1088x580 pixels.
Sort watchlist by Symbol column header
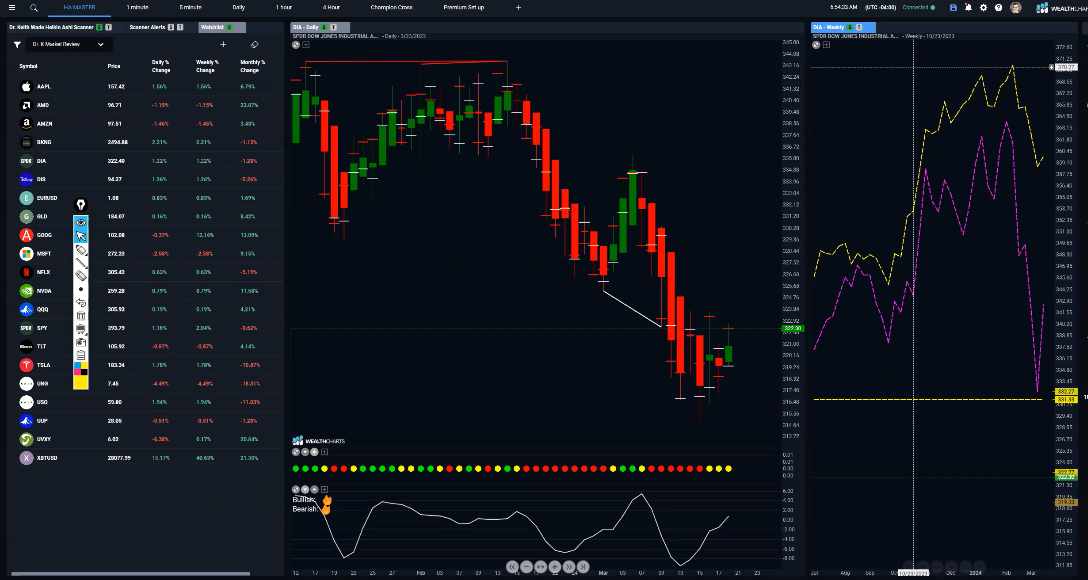[28, 66]
